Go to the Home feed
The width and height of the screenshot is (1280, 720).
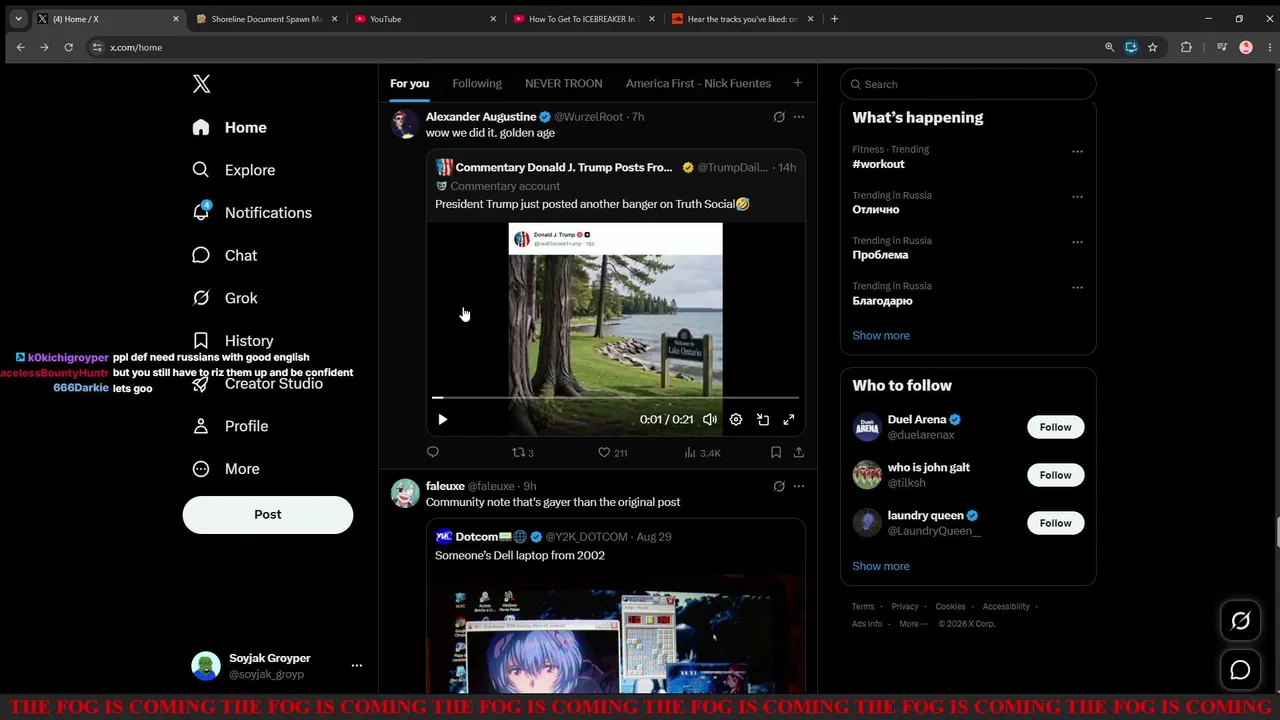tap(230, 127)
